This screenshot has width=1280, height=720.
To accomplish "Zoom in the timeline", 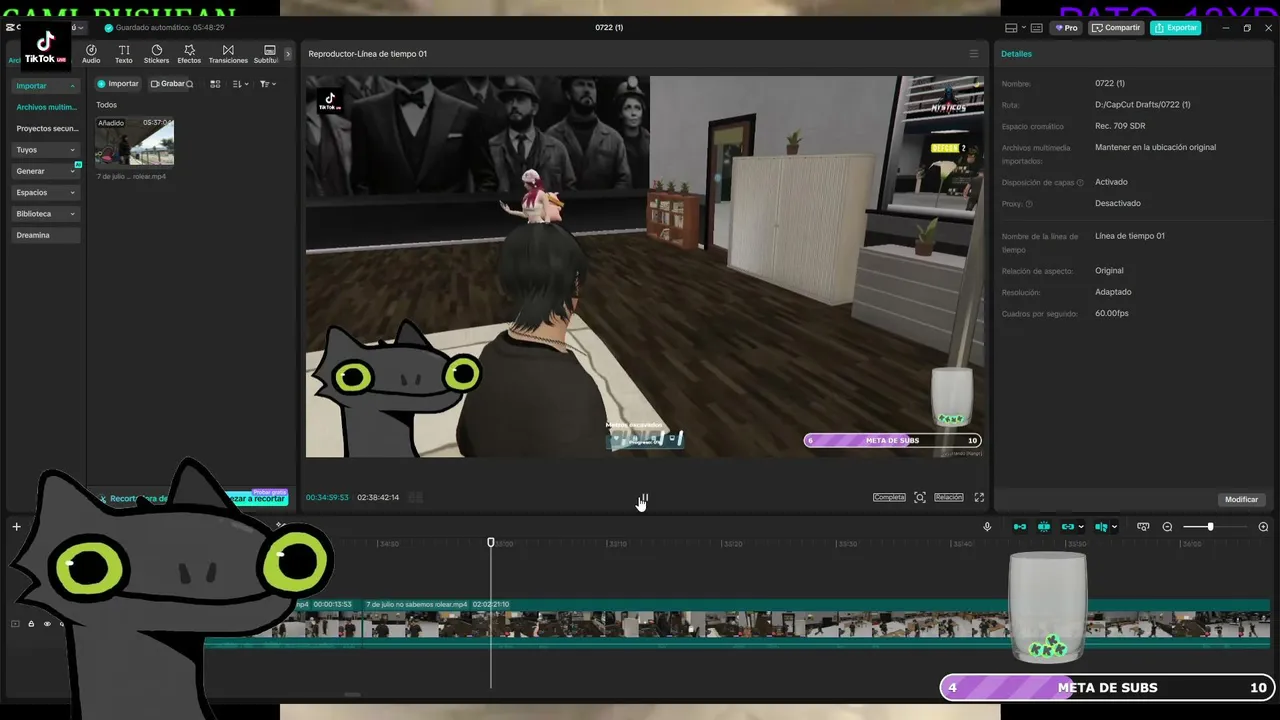I will point(1263,527).
